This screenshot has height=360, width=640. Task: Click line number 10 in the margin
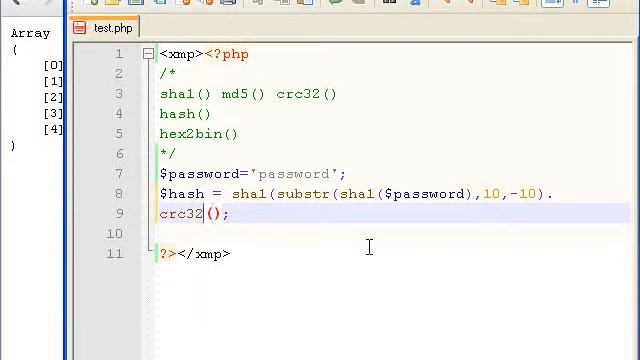pos(115,234)
